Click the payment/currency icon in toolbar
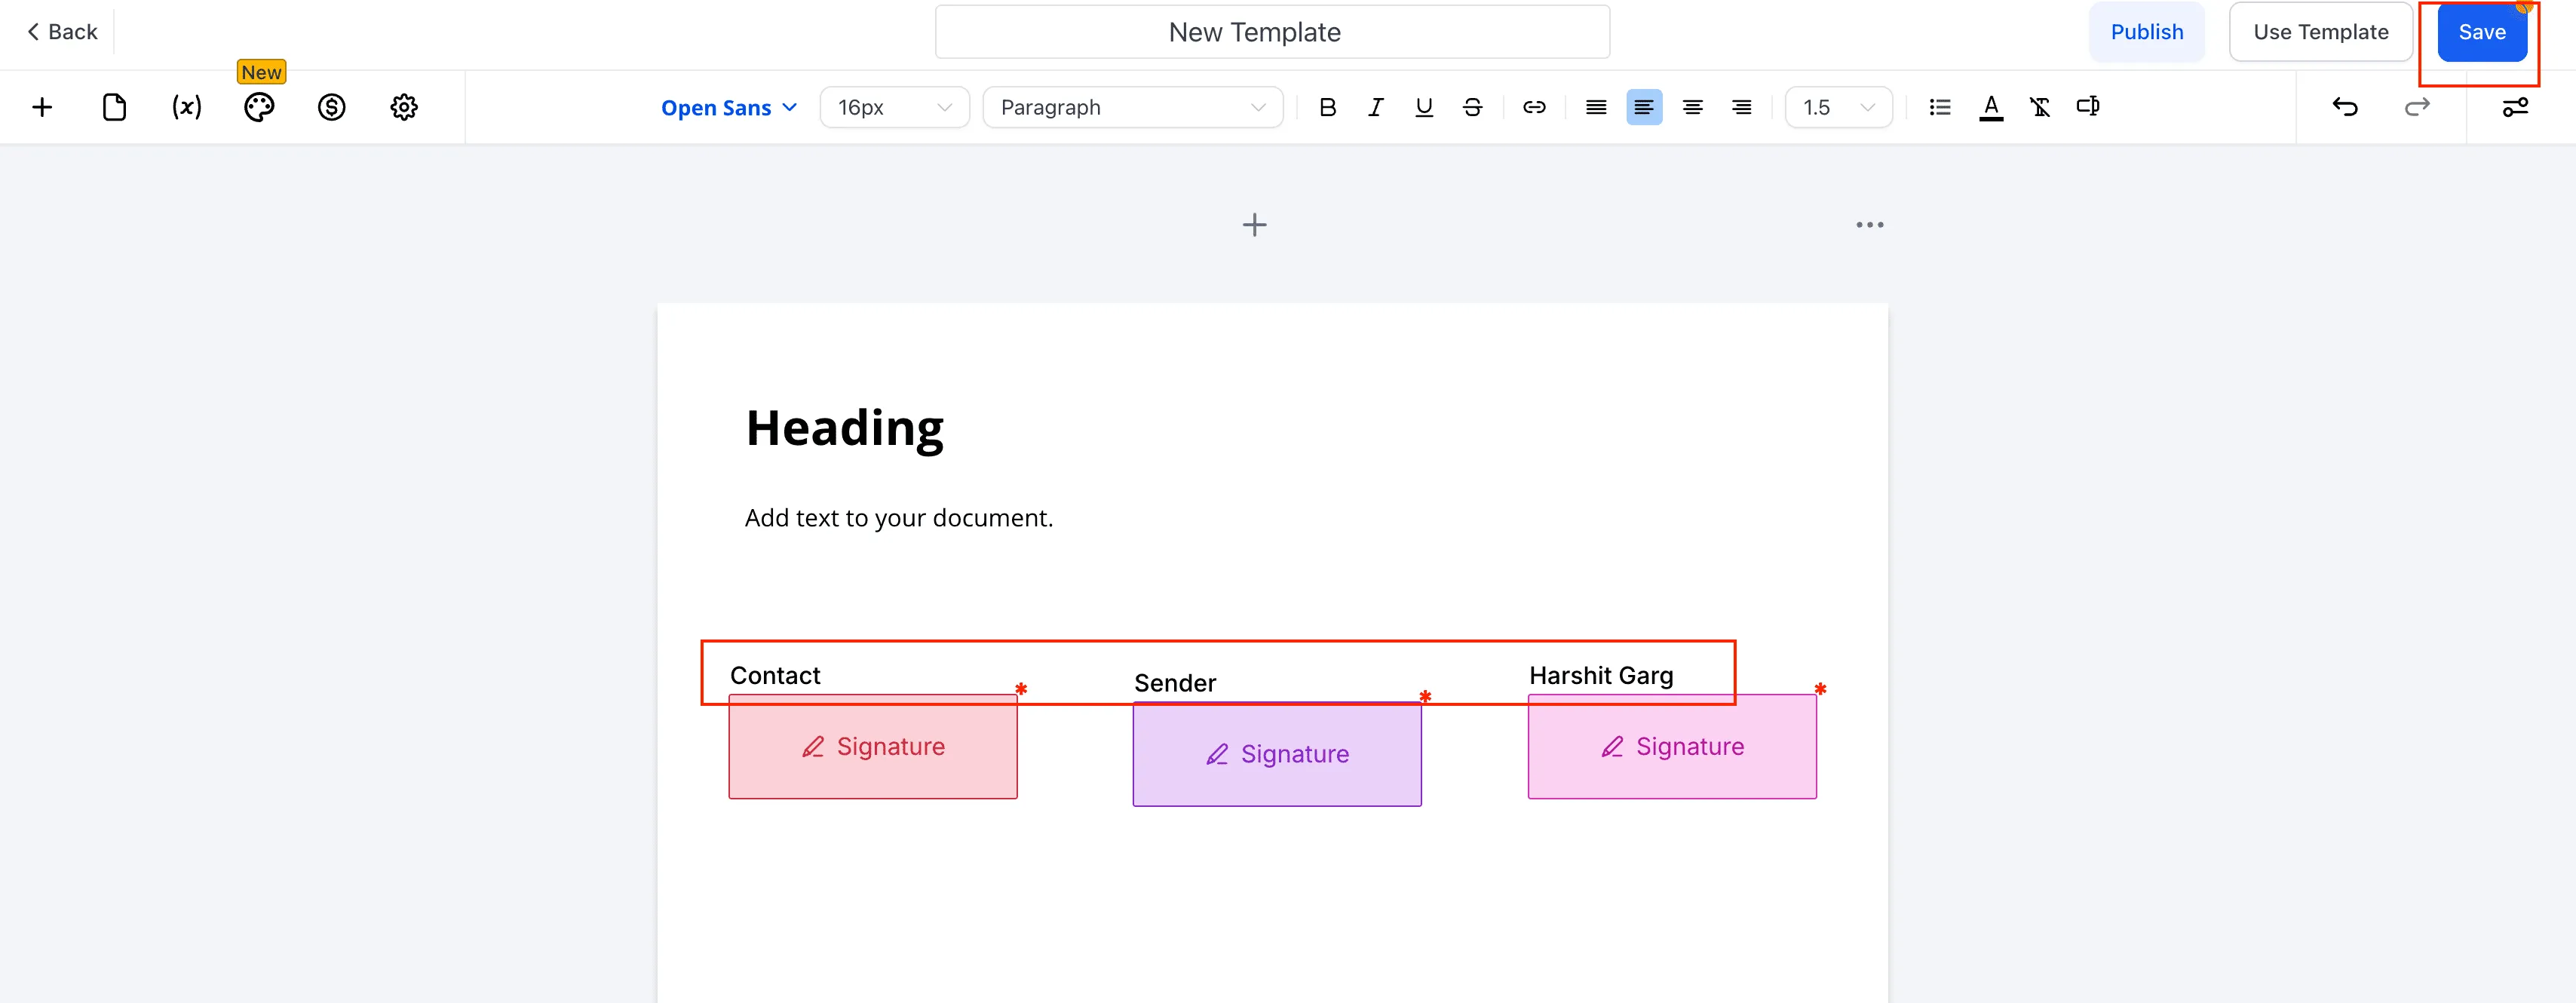The width and height of the screenshot is (2576, 1003). point(331,107)
